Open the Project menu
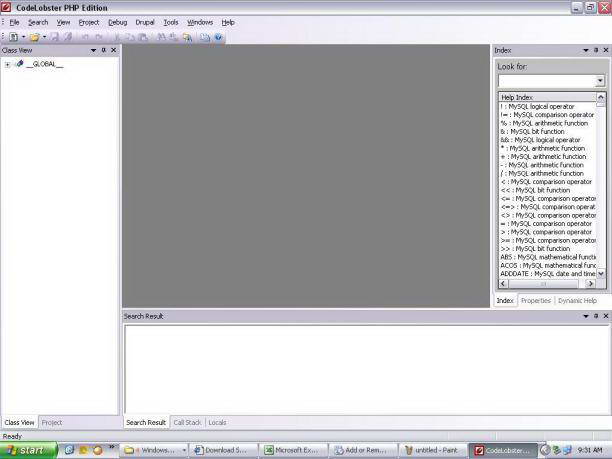The image size is (612, 459). [89, 22]
